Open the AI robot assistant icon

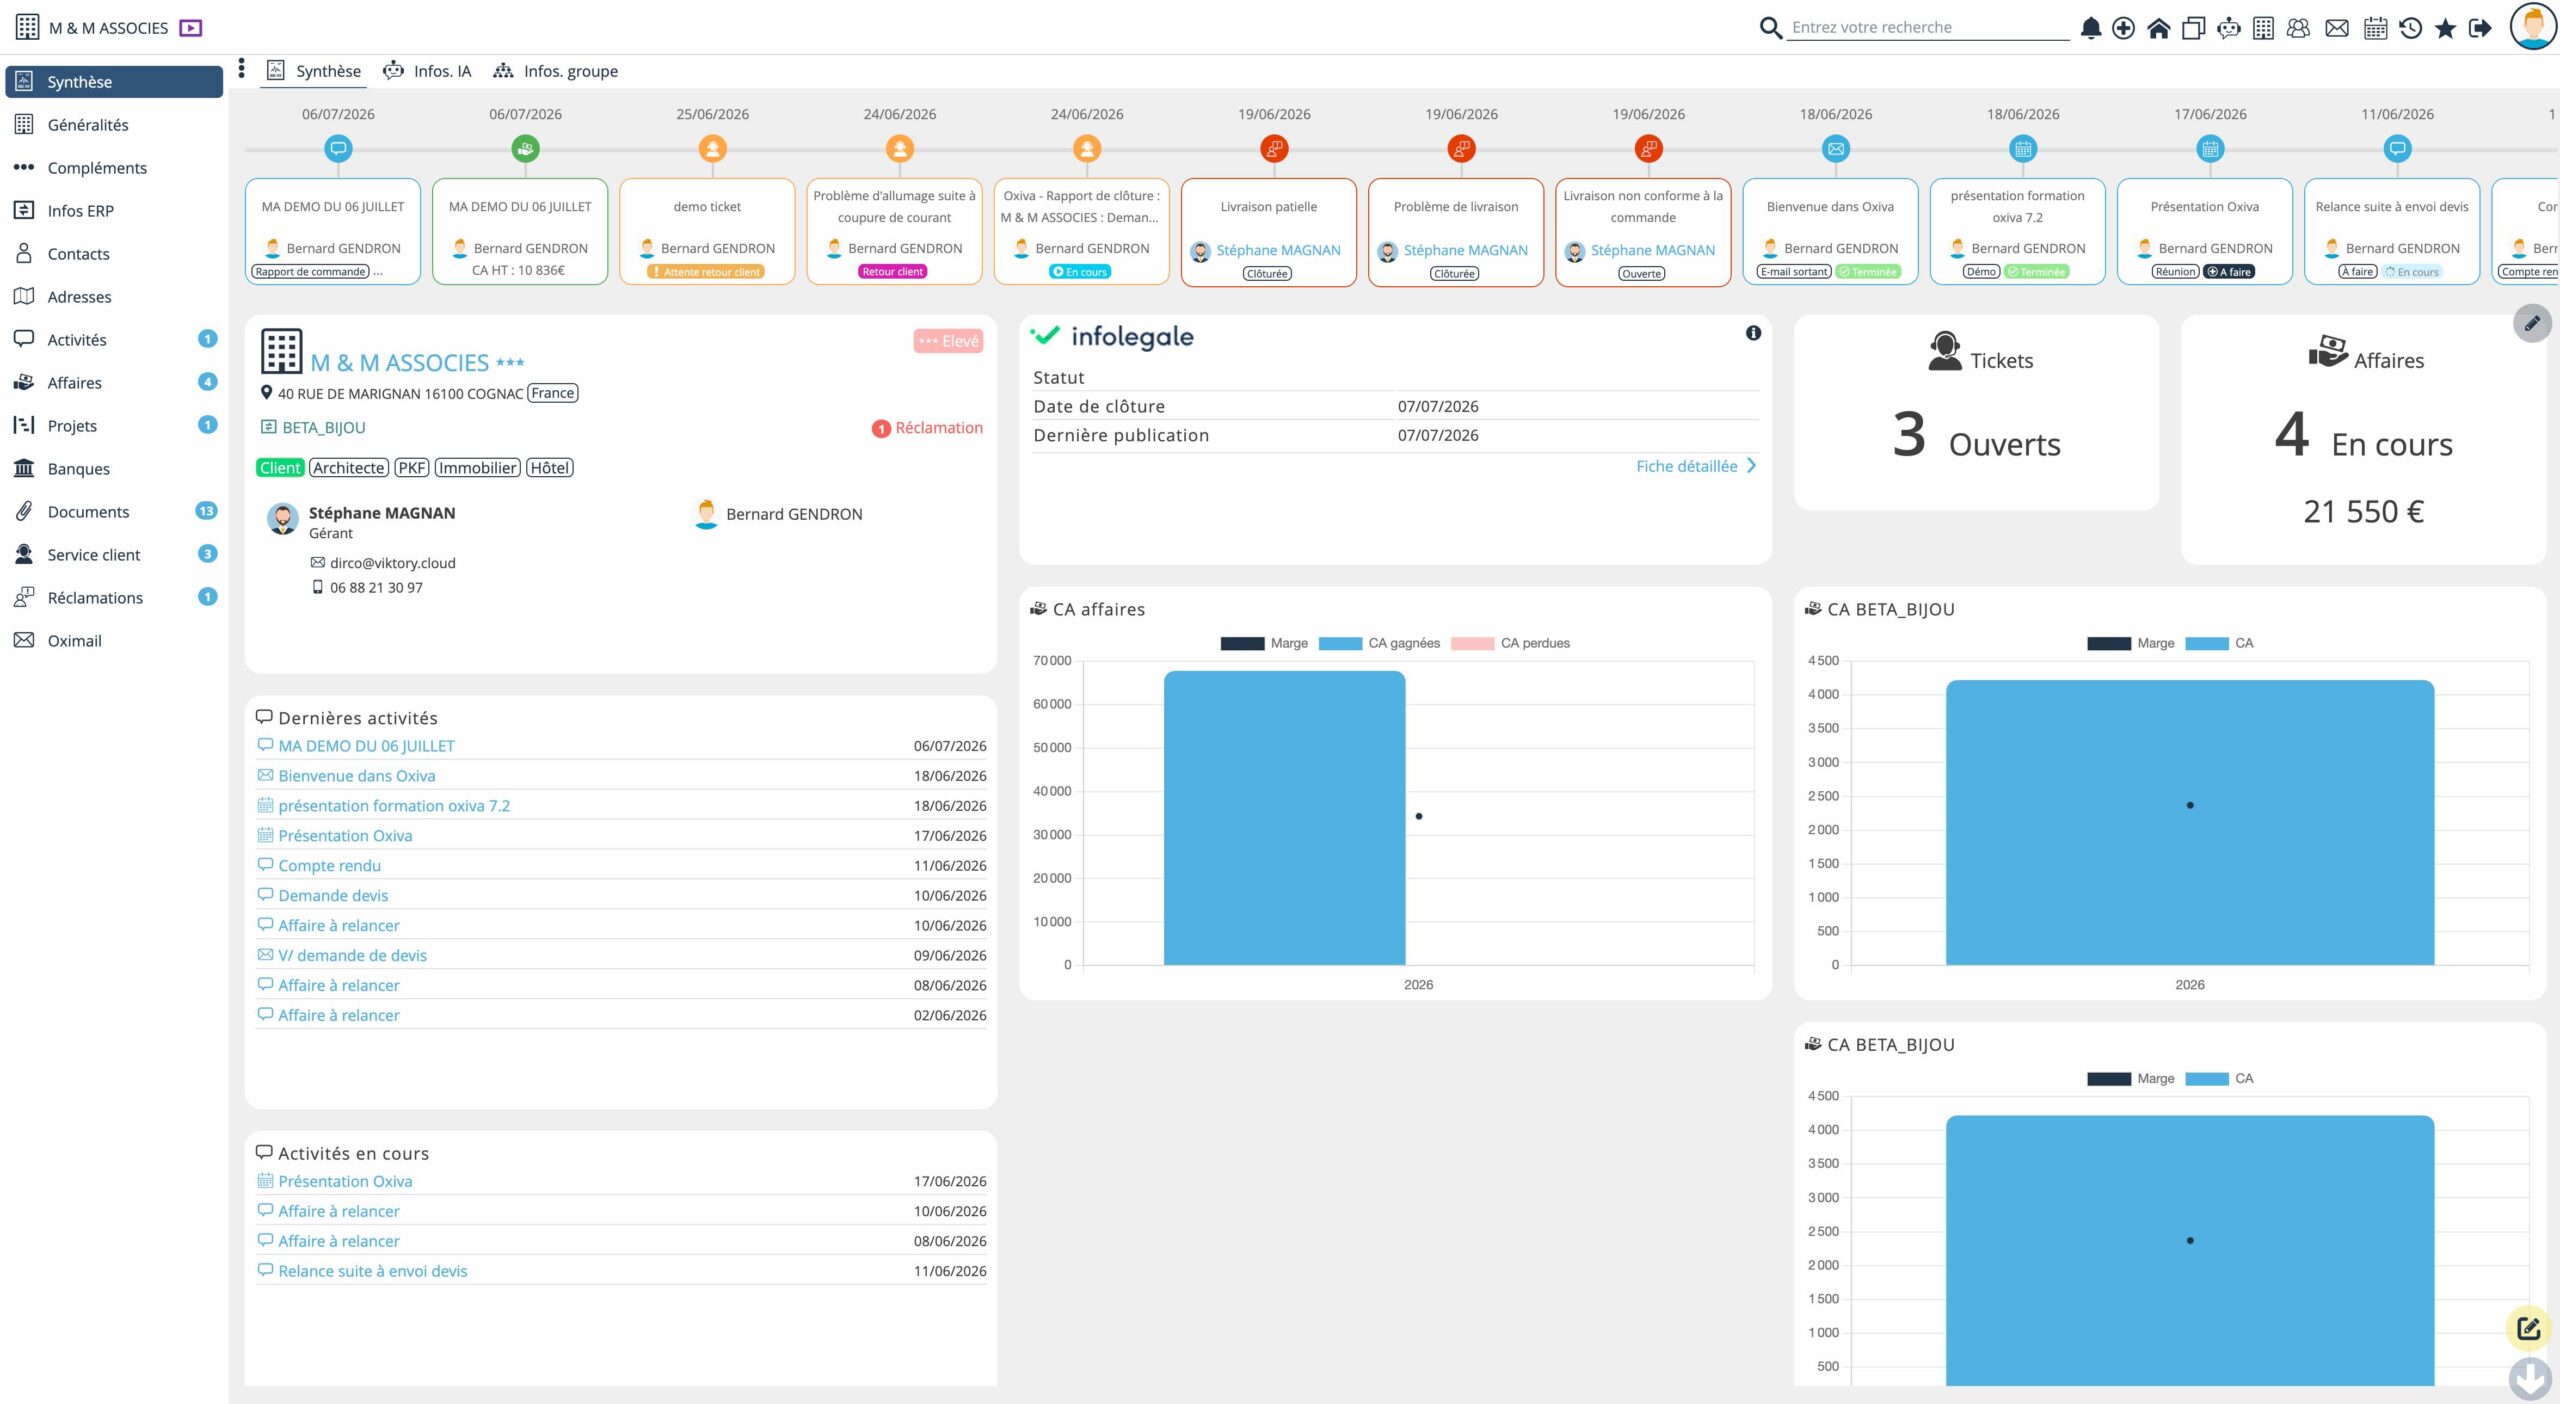(x=2228, y=28)
